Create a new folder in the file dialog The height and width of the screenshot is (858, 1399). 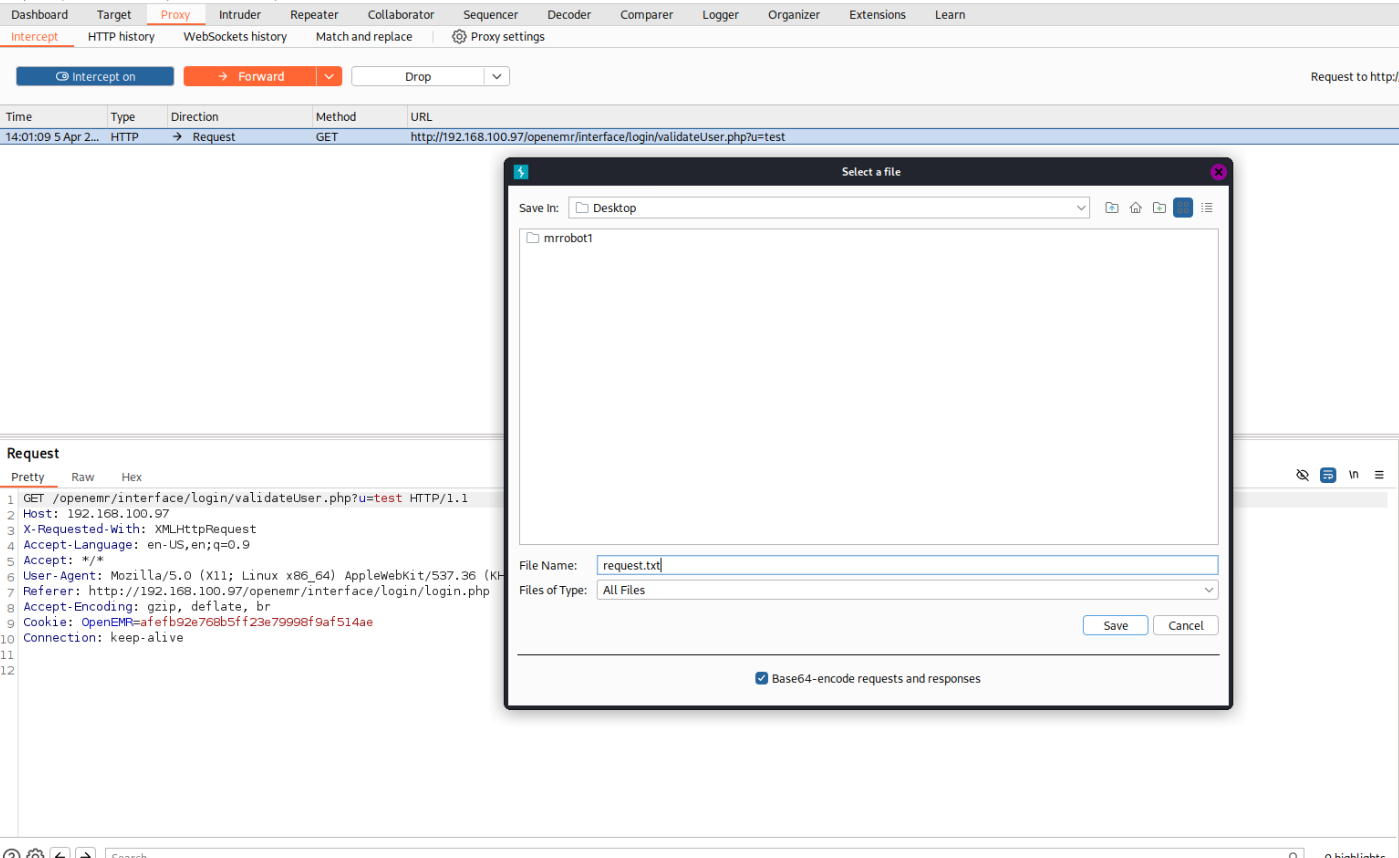pyautogui.click(x=1159, y=208)
